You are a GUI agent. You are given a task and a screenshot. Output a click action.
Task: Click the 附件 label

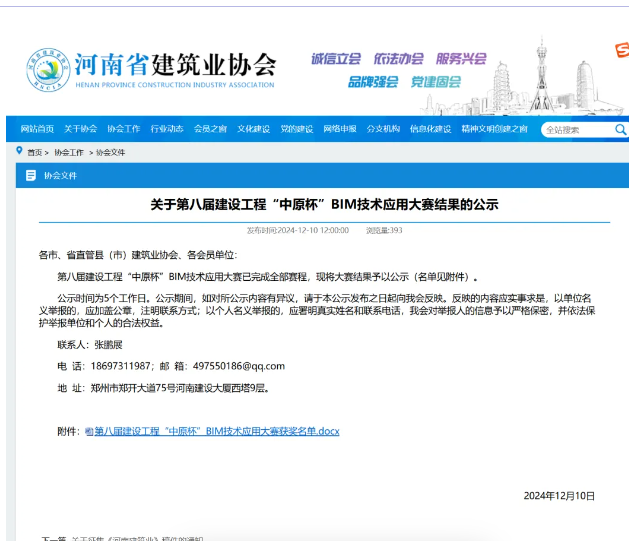69,432
